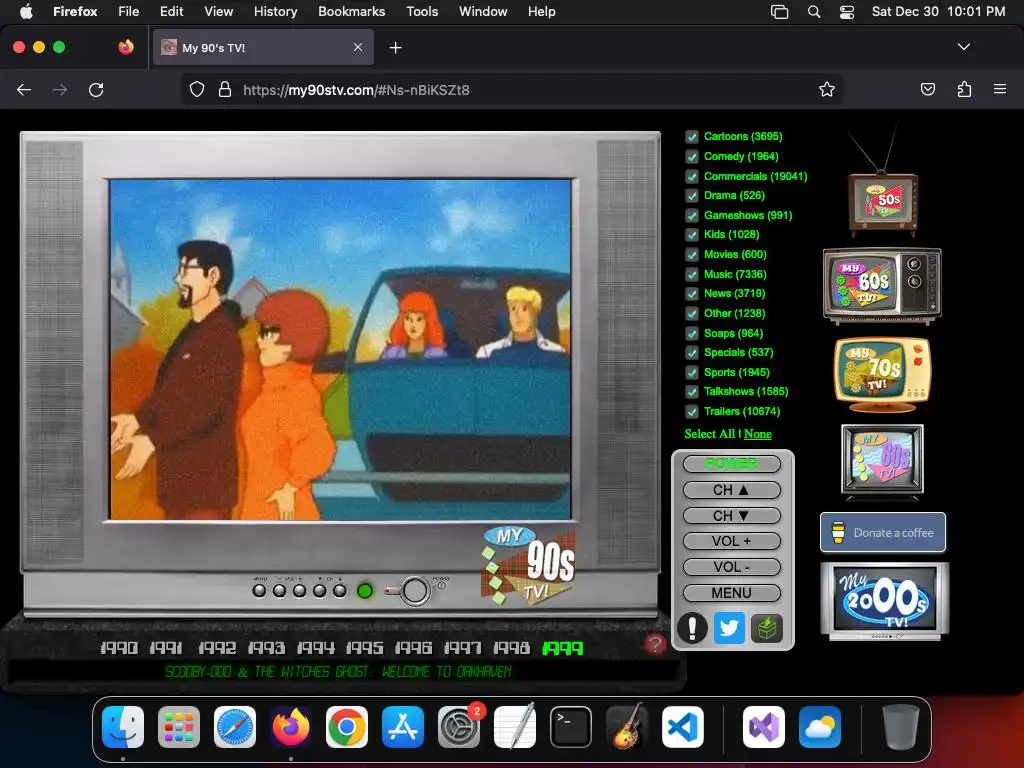Uncheck the Sports category
Image resolution: width=1024 pixels, height=768 pixels.
[x=692, y=372]
